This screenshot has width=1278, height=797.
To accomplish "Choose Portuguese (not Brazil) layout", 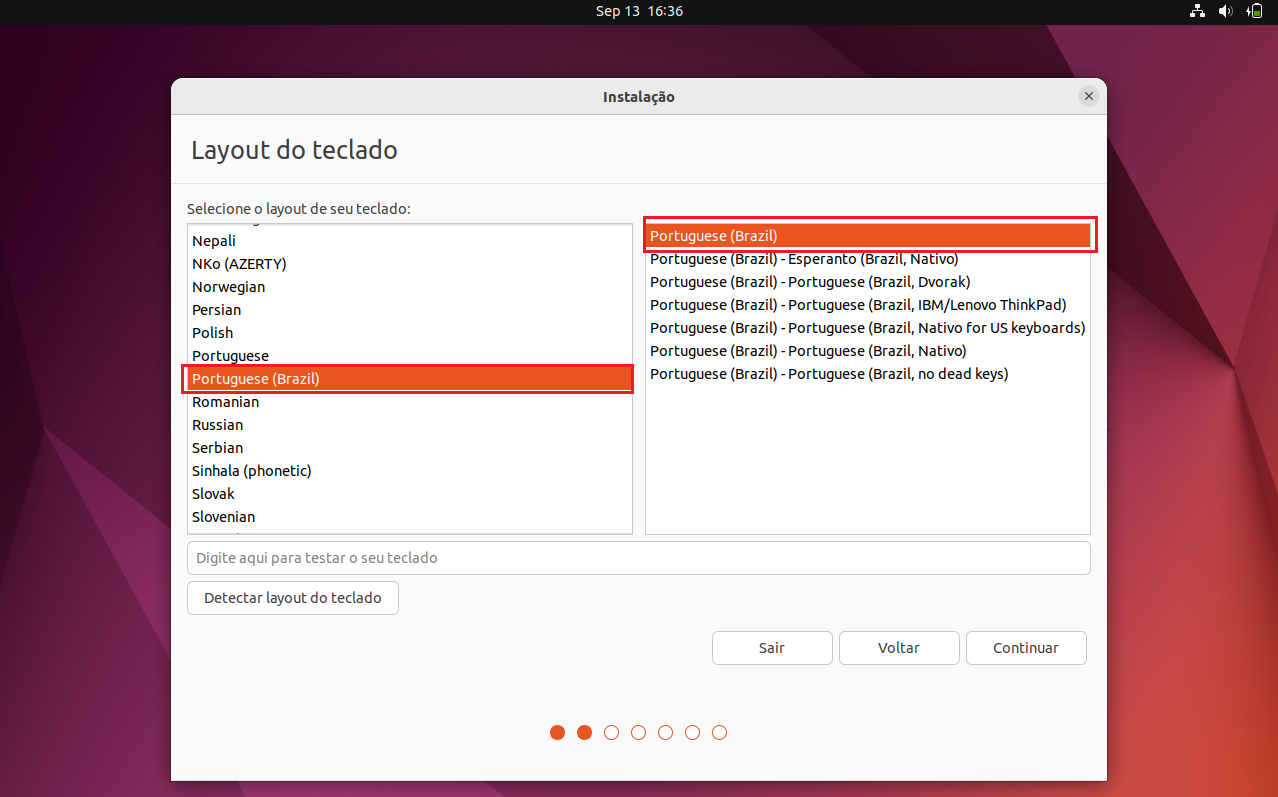I will (x=410, y=356).
